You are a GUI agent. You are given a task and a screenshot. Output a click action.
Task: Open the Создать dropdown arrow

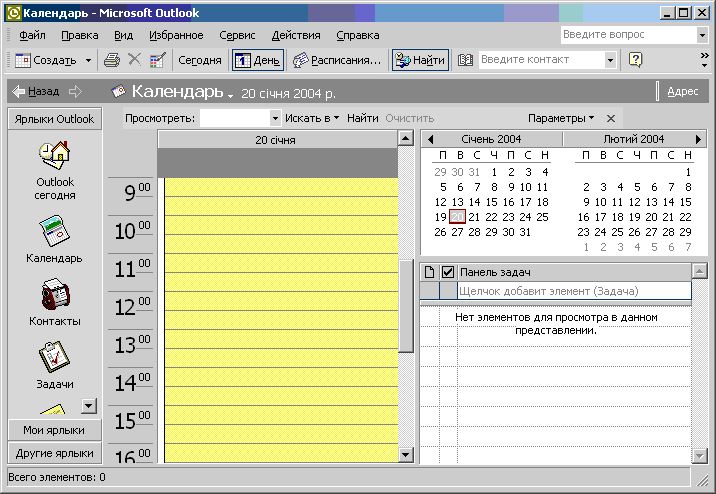[89, 60]
